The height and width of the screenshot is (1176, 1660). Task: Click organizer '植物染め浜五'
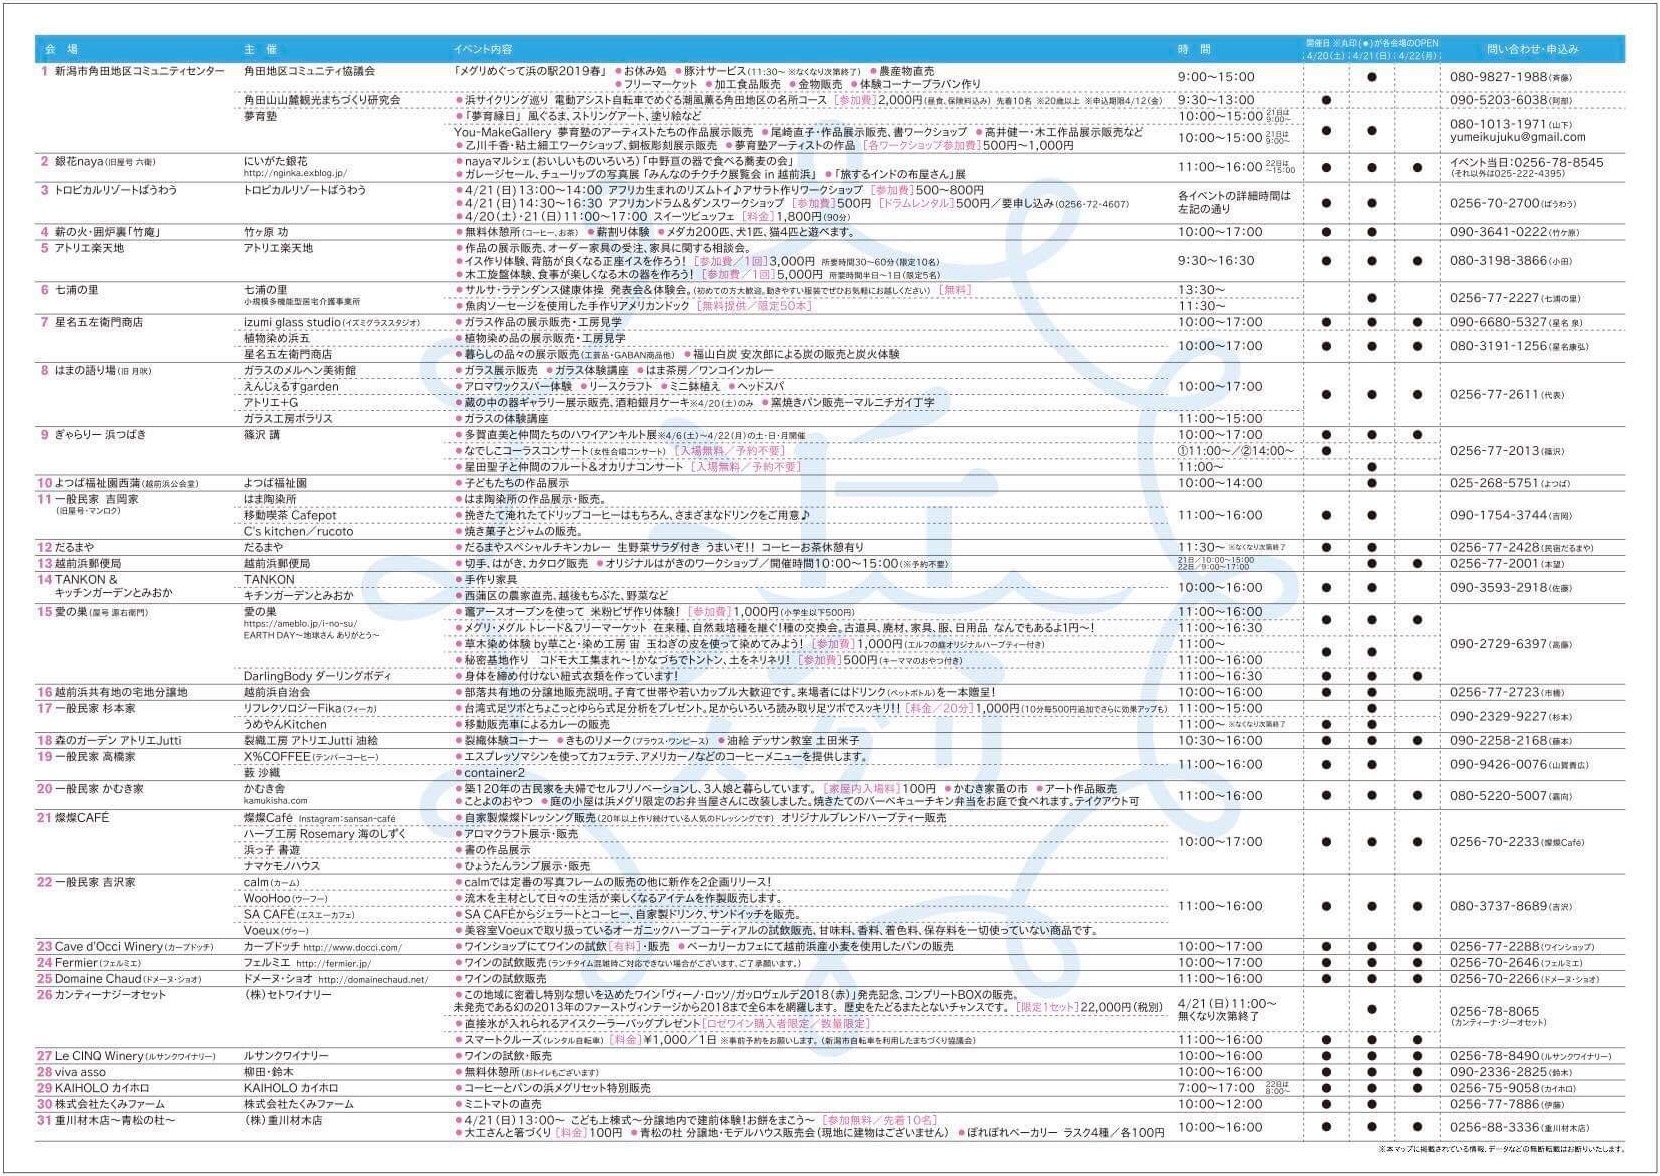(277, 338)
